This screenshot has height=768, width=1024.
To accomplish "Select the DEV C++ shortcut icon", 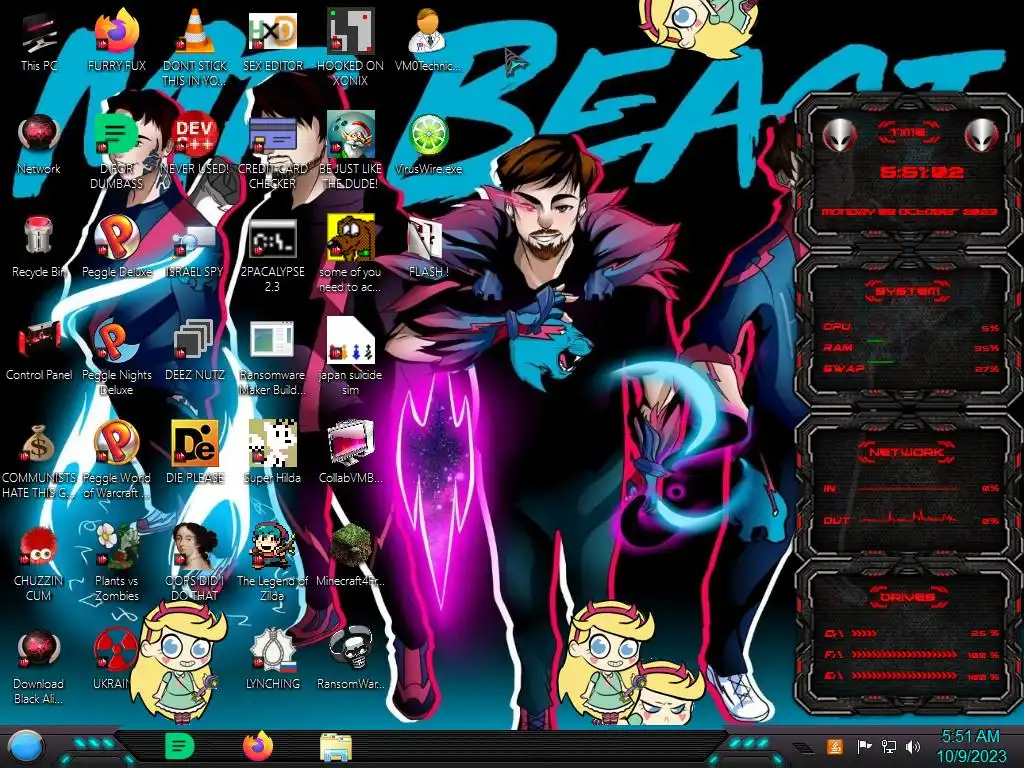I will [x=194, y=136].
